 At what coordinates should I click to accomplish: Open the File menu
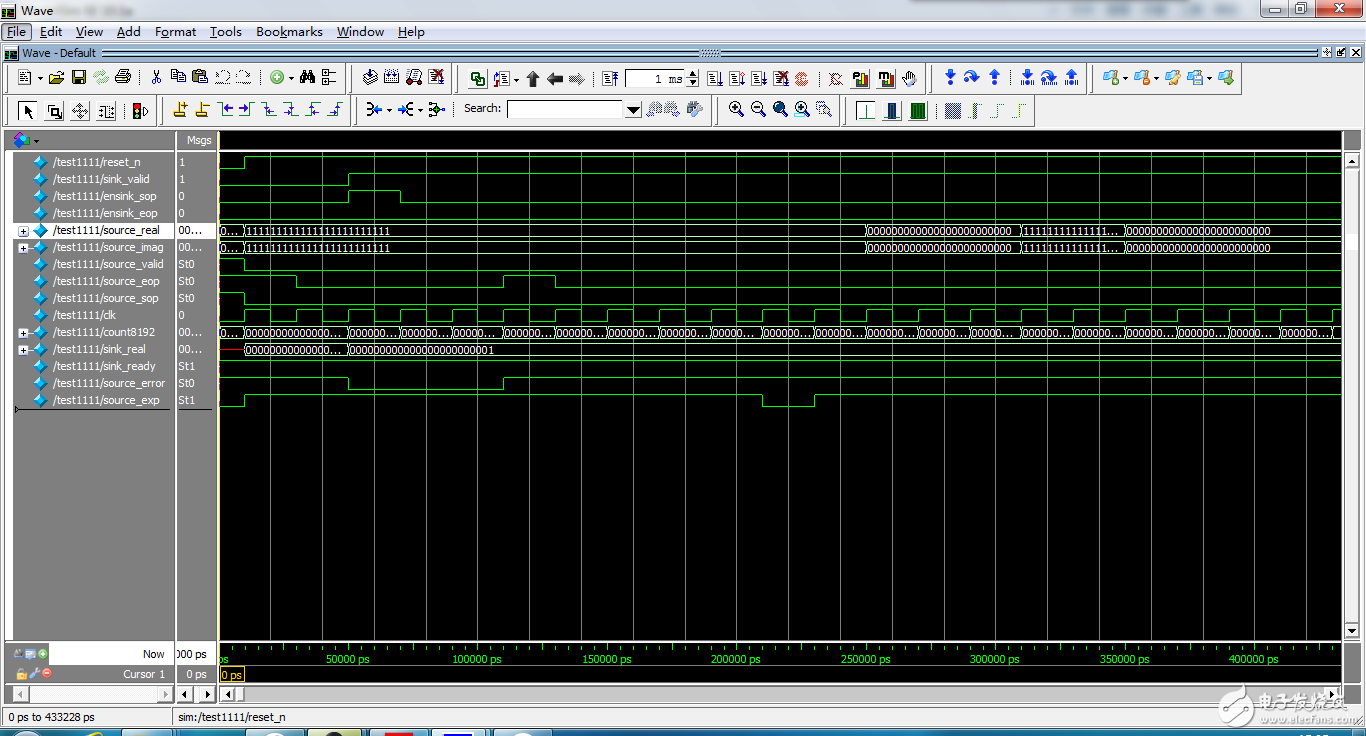tap(16, 32)
